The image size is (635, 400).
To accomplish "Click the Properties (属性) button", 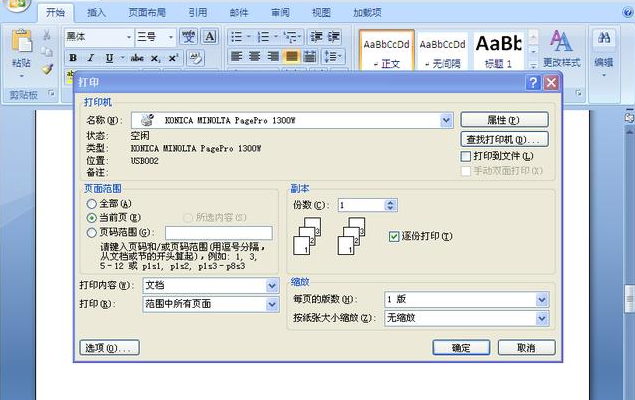I will click(505, 120).
